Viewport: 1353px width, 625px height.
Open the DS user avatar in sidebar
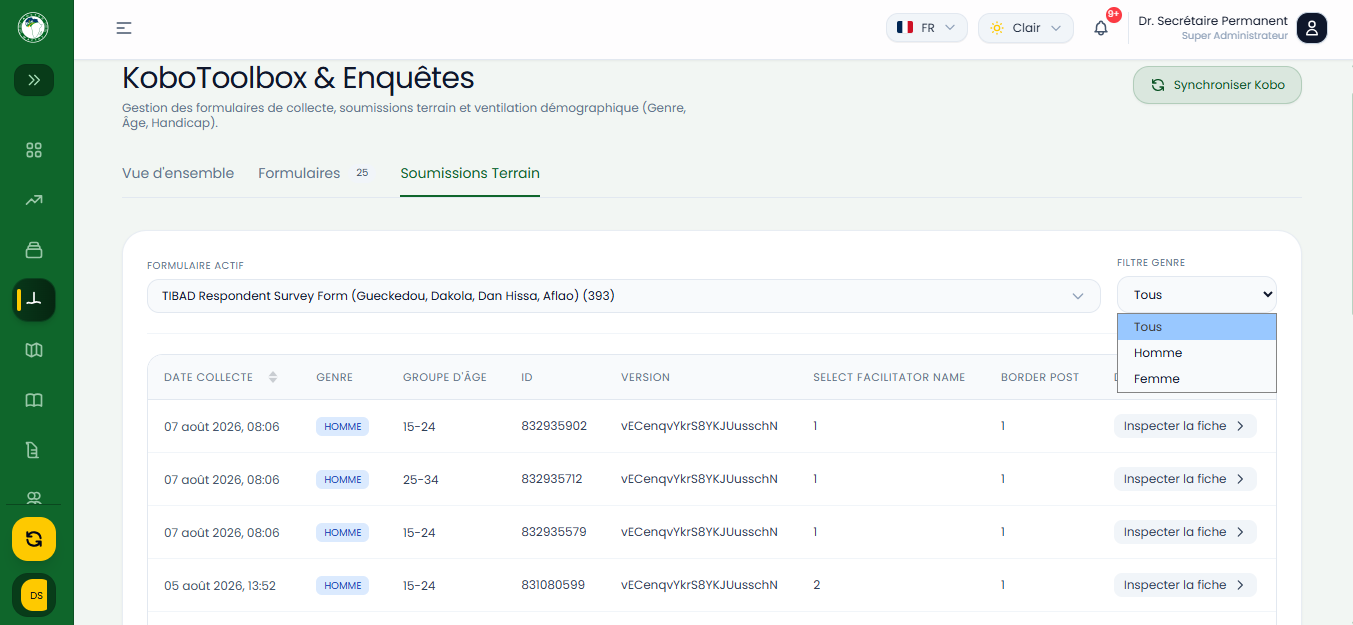tap(34, 595)
